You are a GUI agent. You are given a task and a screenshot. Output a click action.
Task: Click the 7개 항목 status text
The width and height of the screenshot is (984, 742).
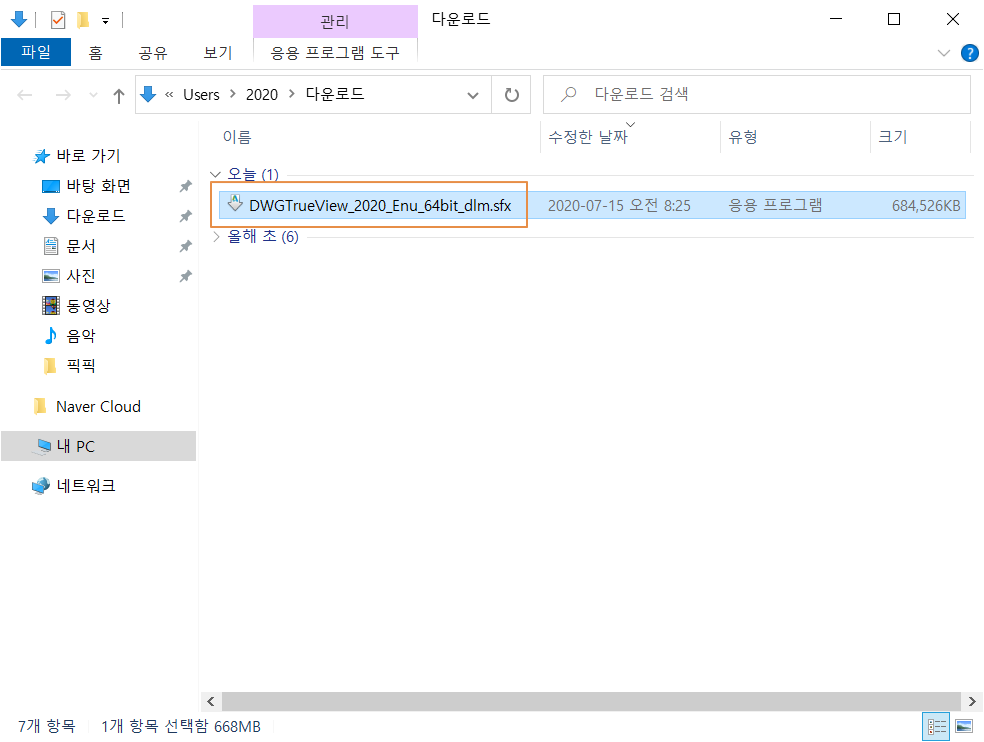(46, 726)
